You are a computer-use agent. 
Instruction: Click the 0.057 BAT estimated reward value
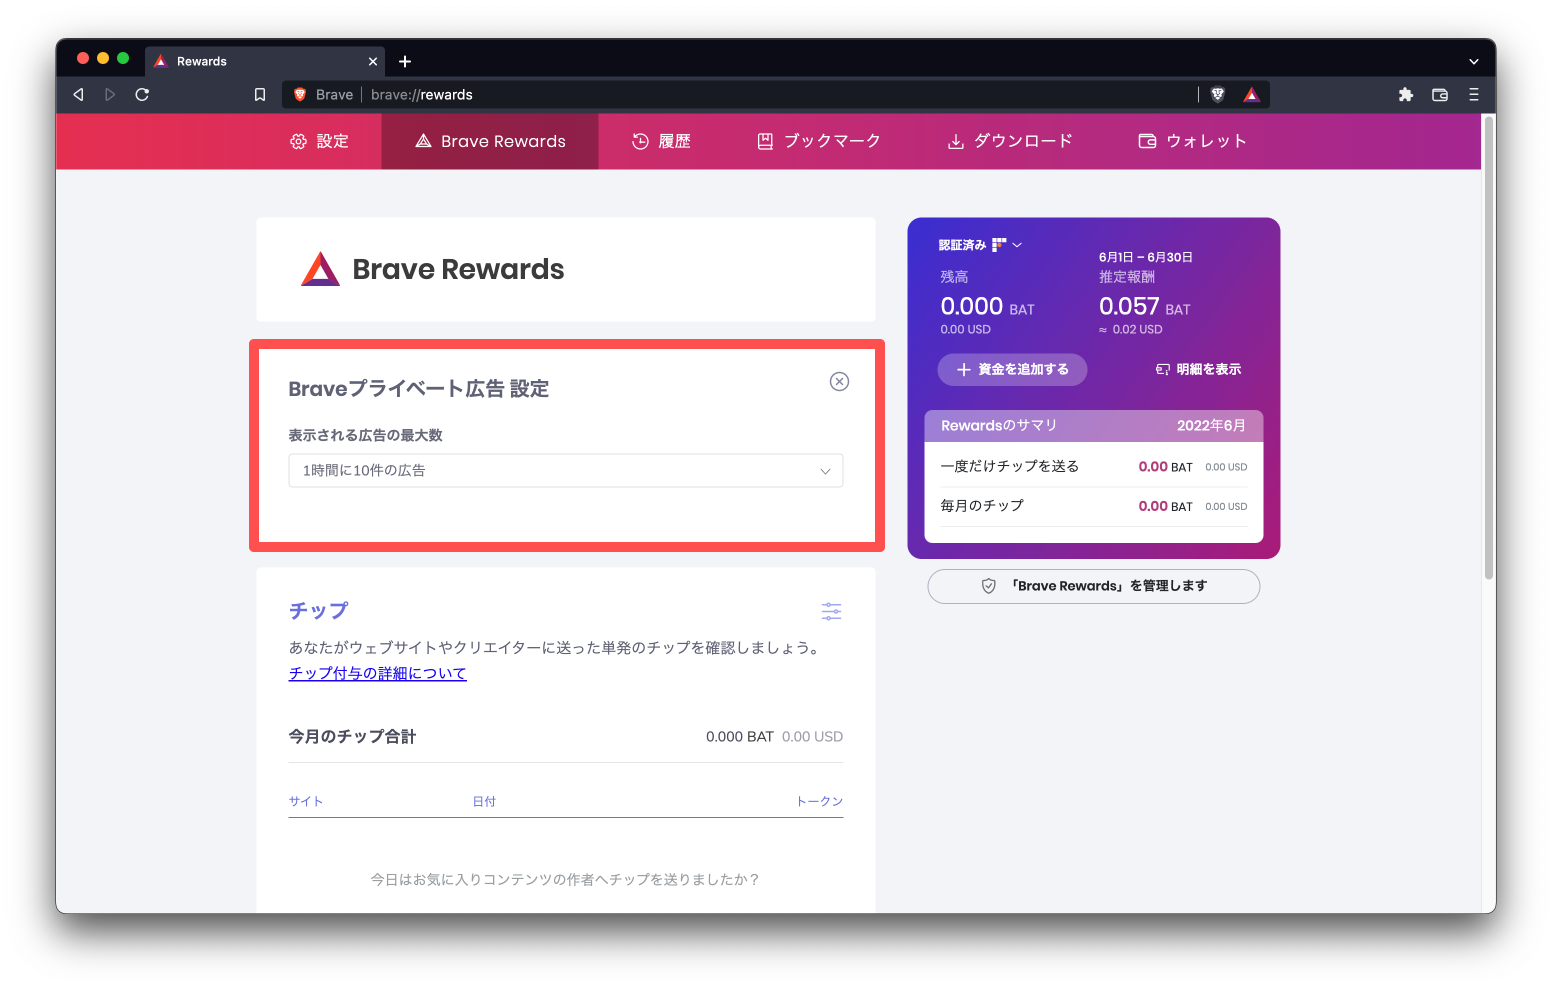pos(1145,307)
